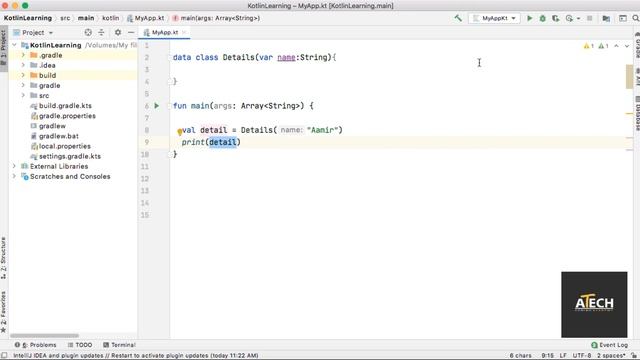Open Search Everywhere magnifier icon

click(636, 18)
